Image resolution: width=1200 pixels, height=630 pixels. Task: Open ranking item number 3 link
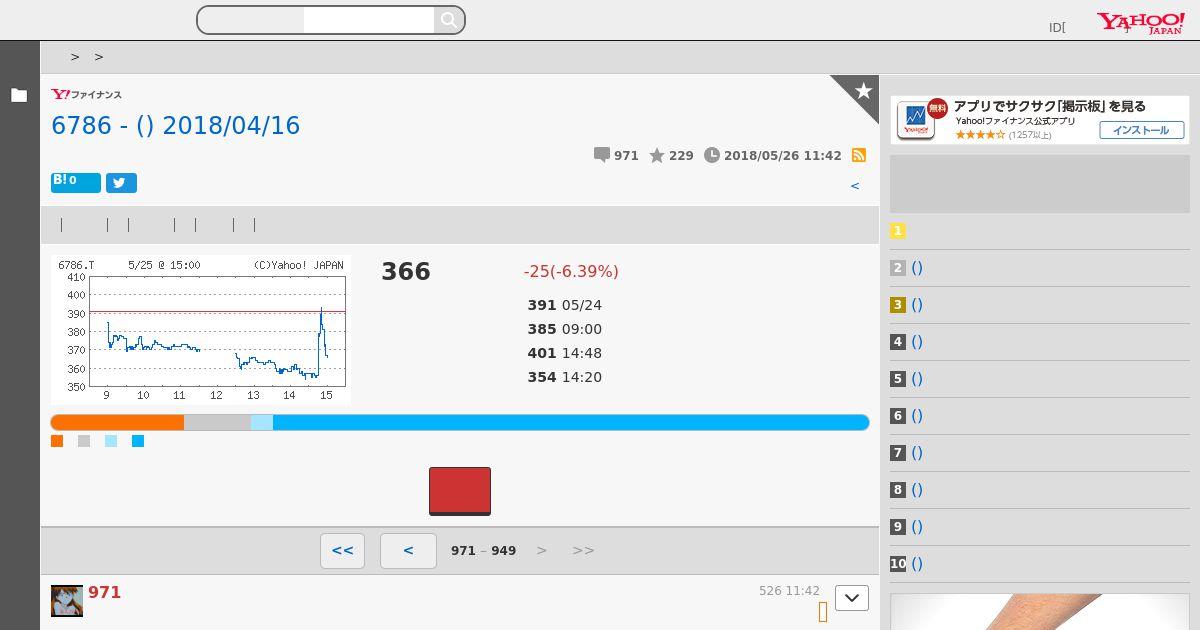pyautogui.click(x=917, y=305)
